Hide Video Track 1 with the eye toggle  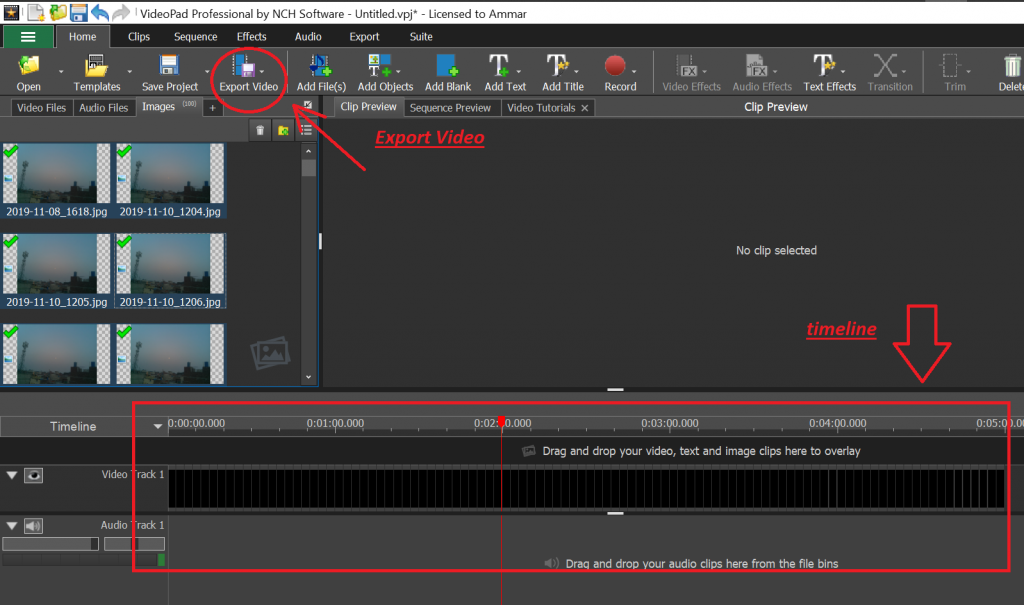click(35, 475)
